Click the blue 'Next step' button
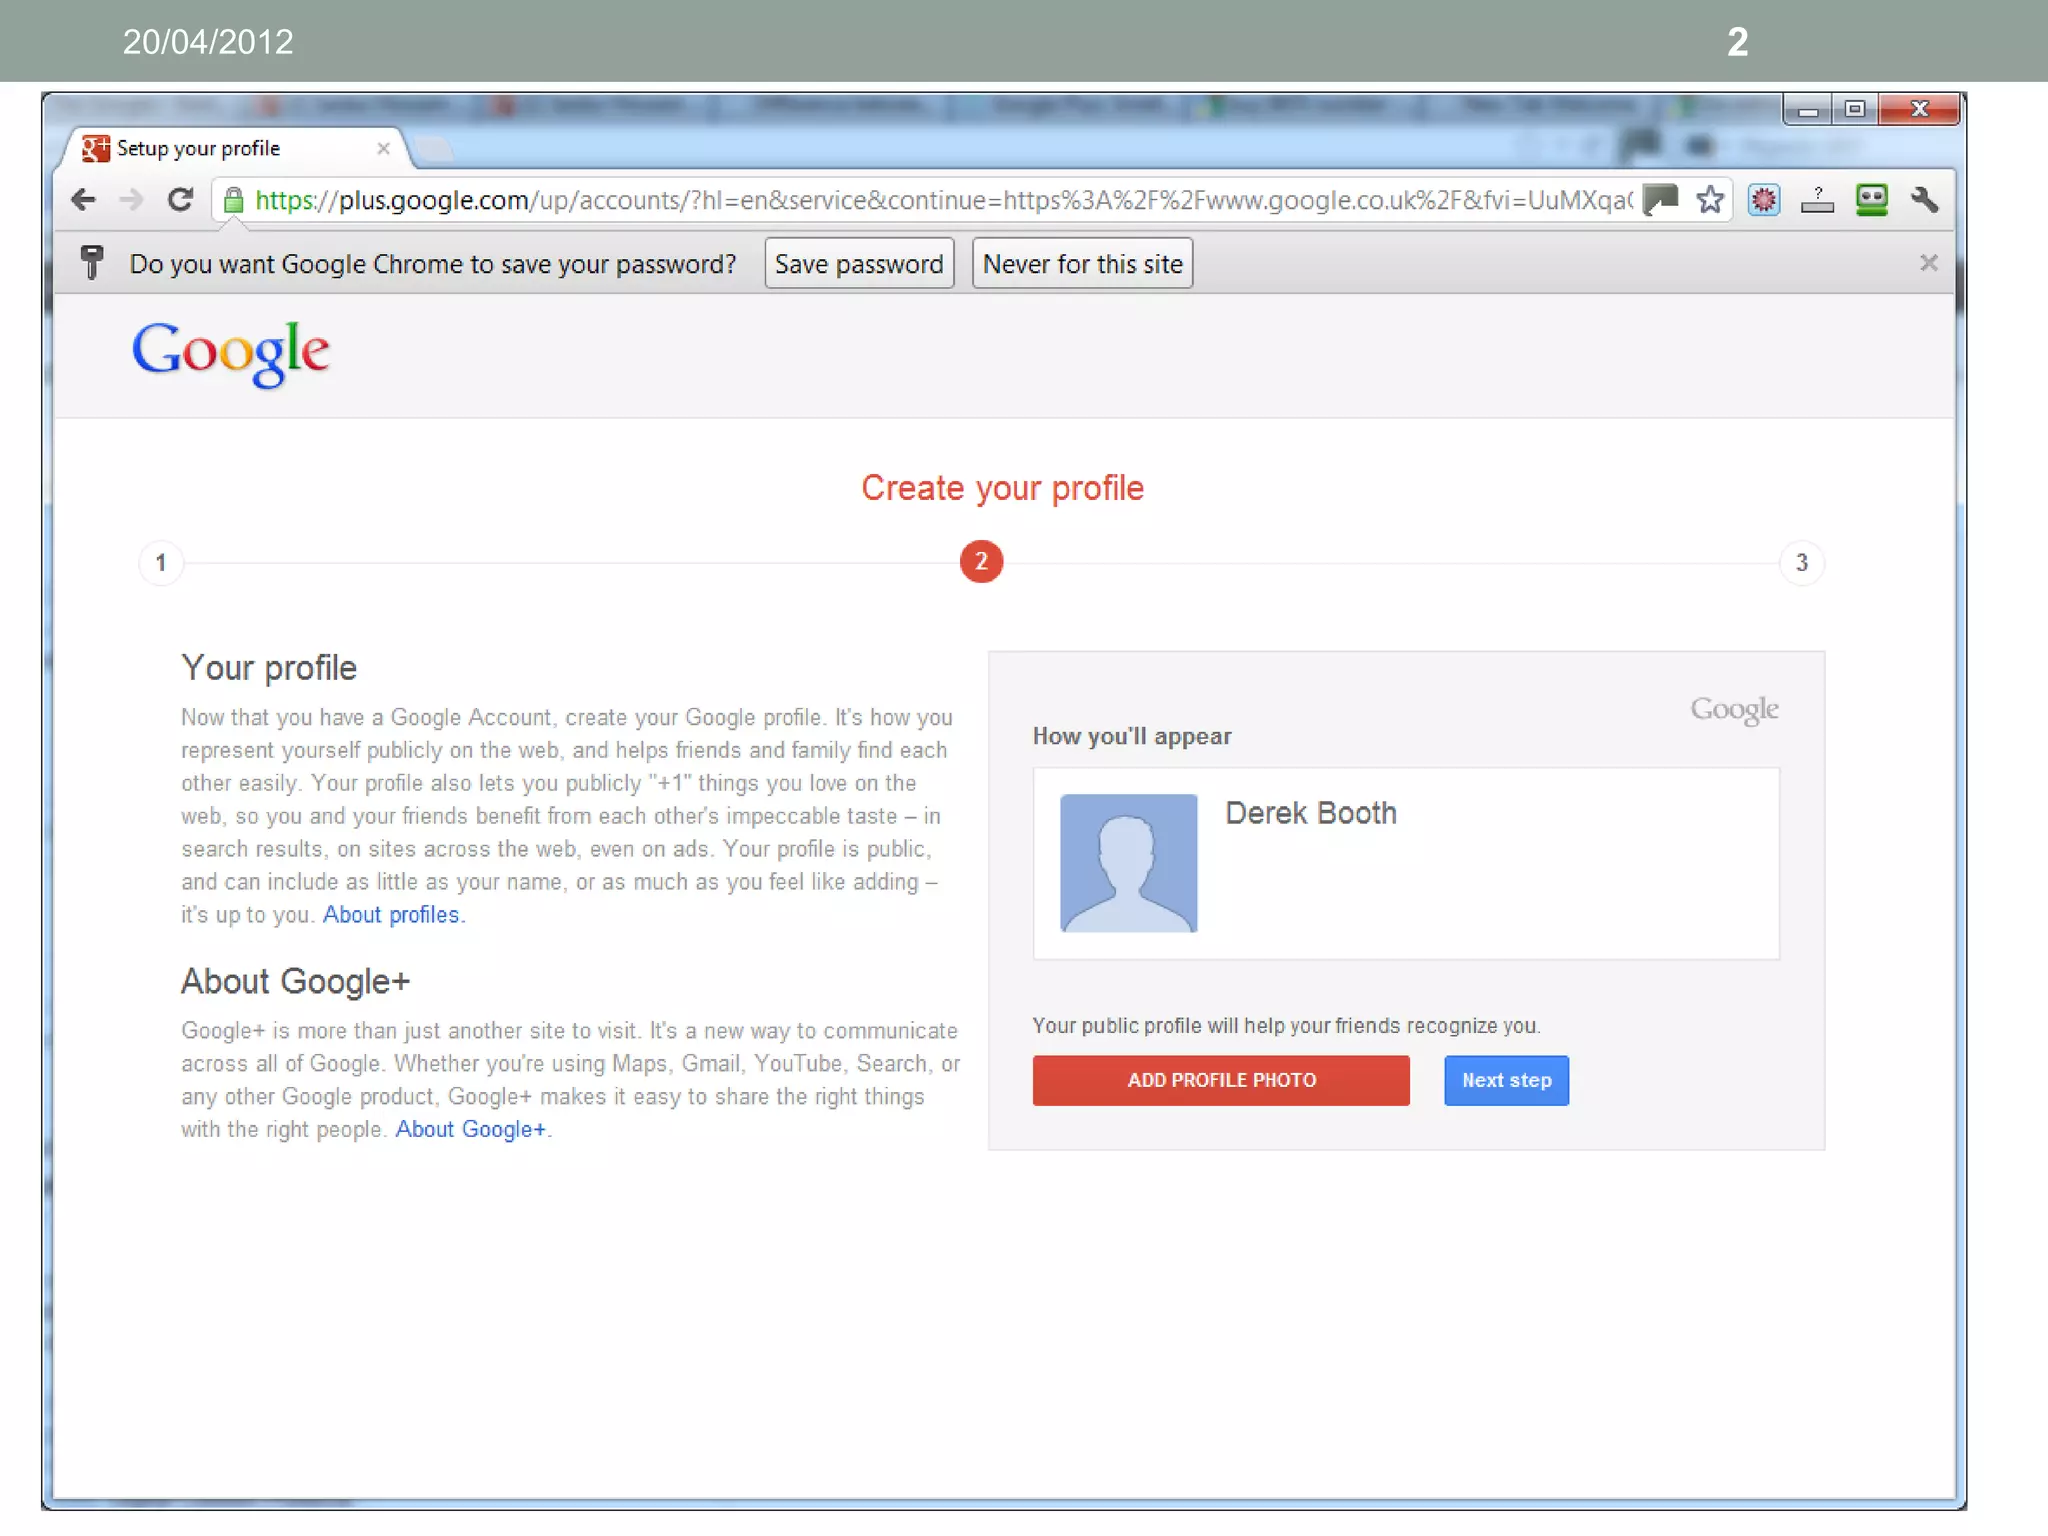The width and height of the screenshot is (2048, 1536). (1506, 1080)
